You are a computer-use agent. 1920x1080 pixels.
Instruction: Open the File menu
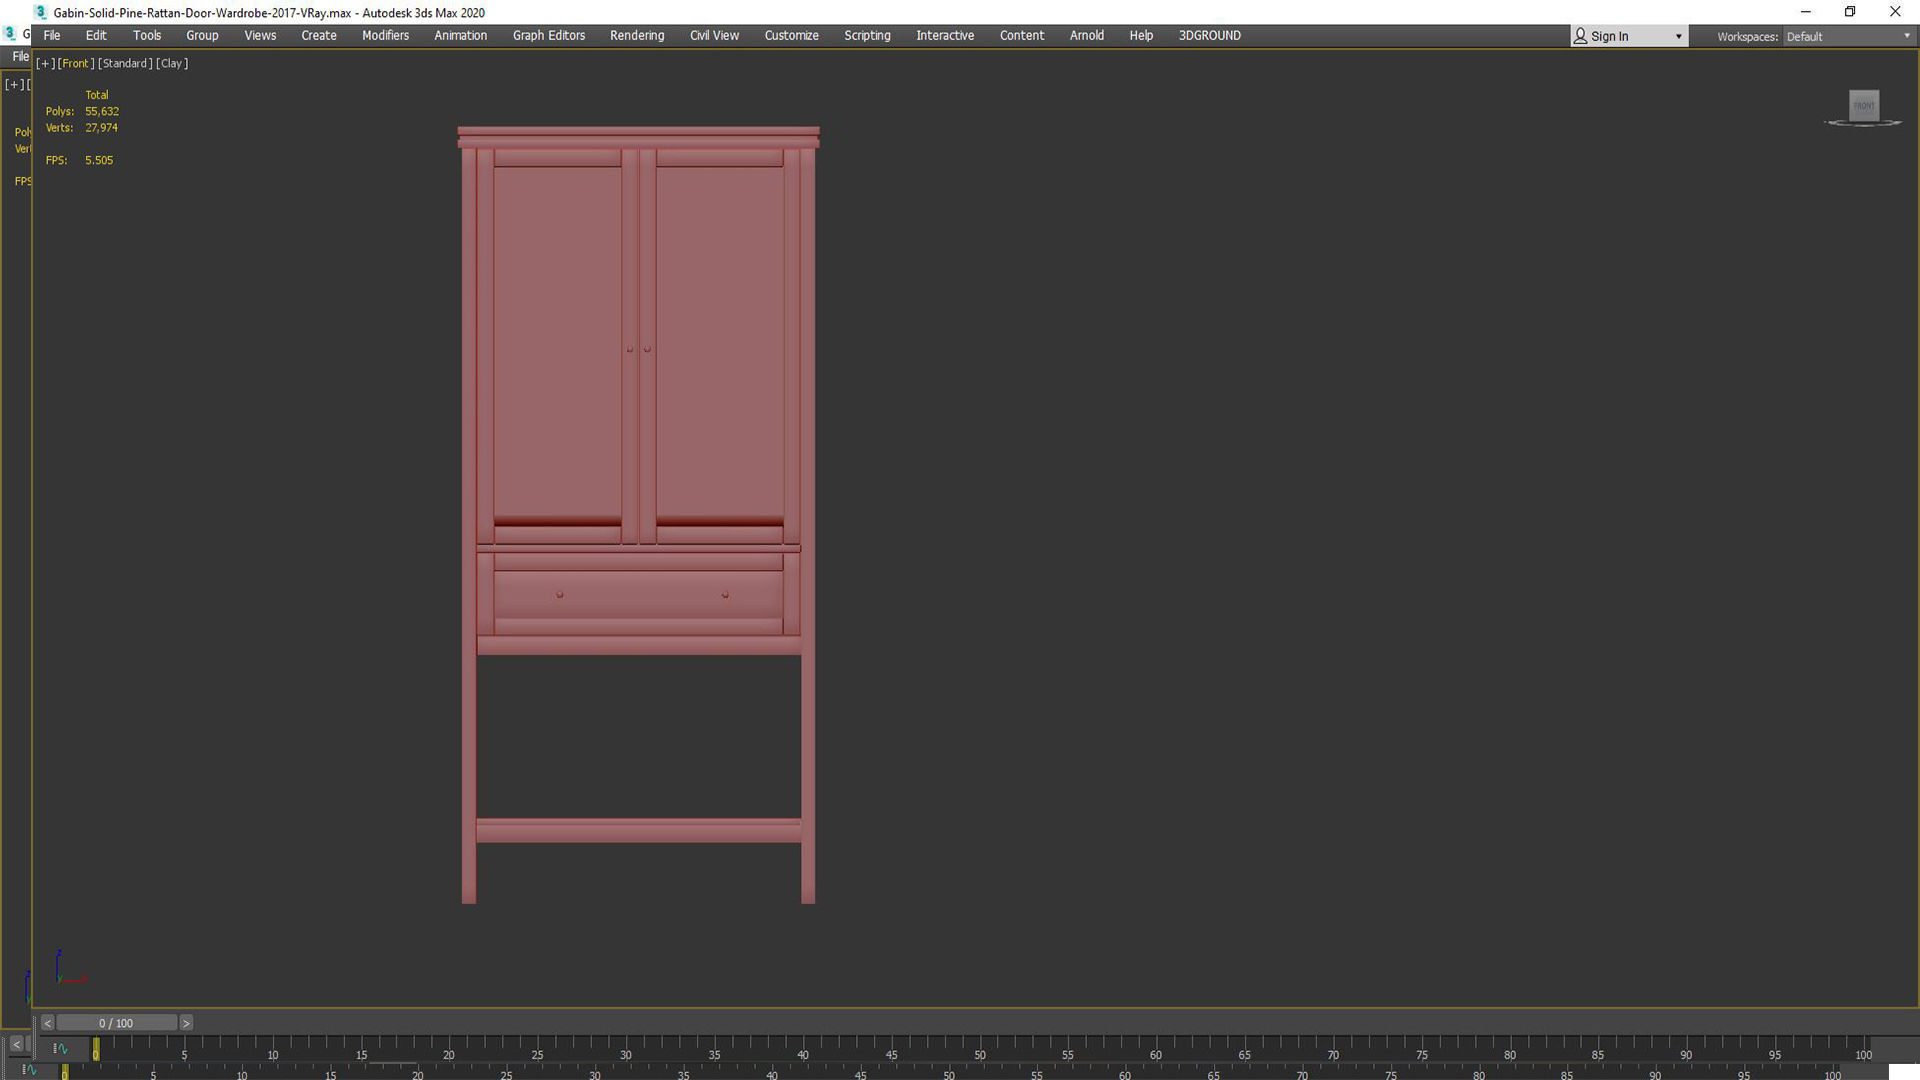click(52, 35)
